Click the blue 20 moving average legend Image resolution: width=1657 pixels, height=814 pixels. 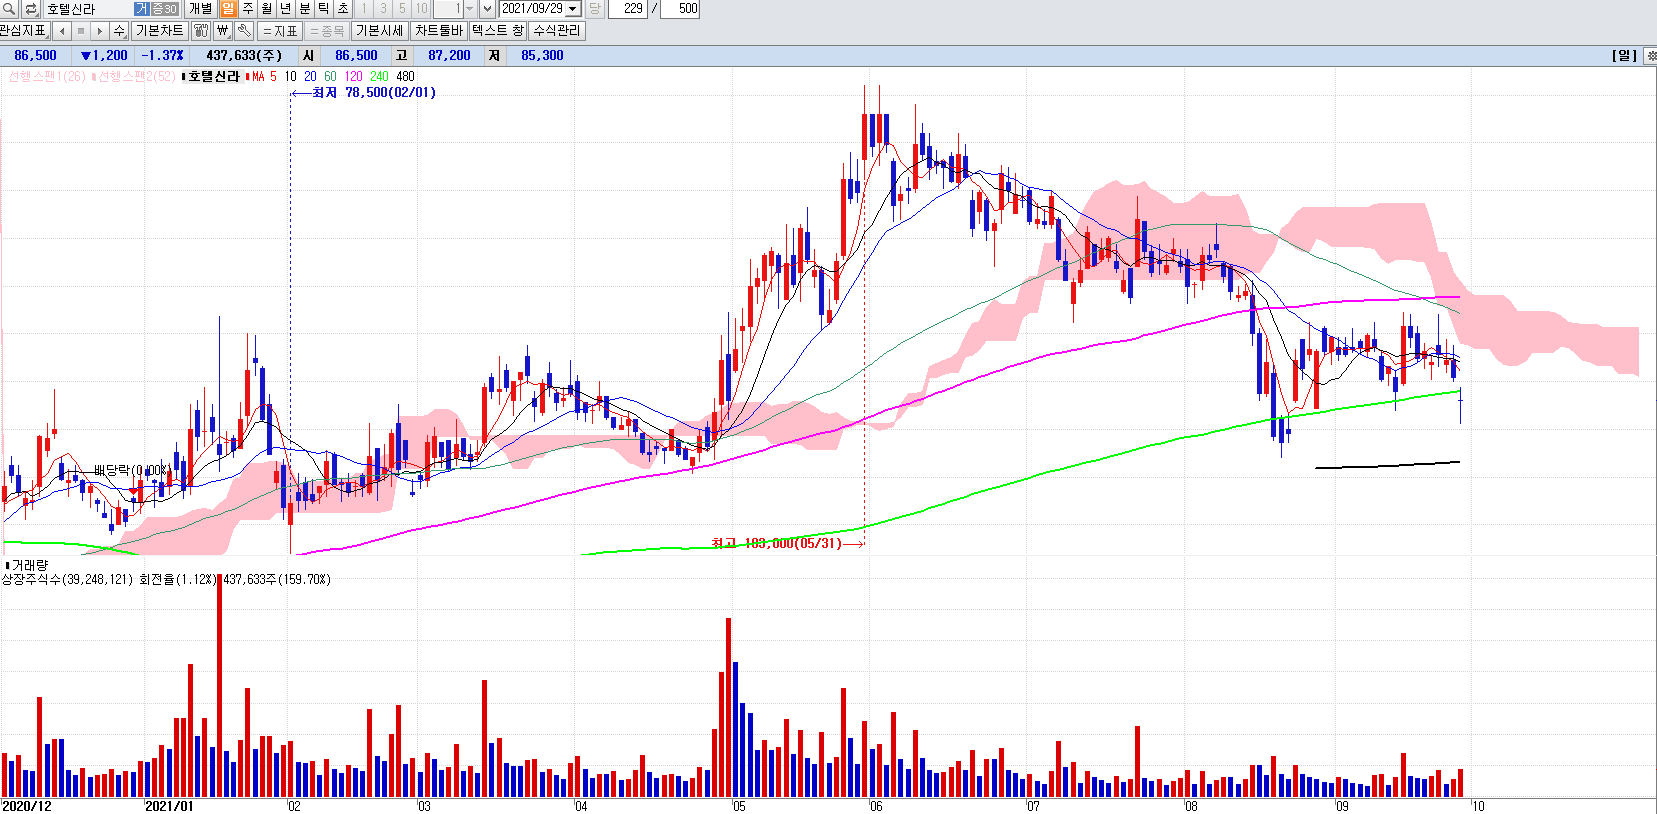tap(310, 77)
